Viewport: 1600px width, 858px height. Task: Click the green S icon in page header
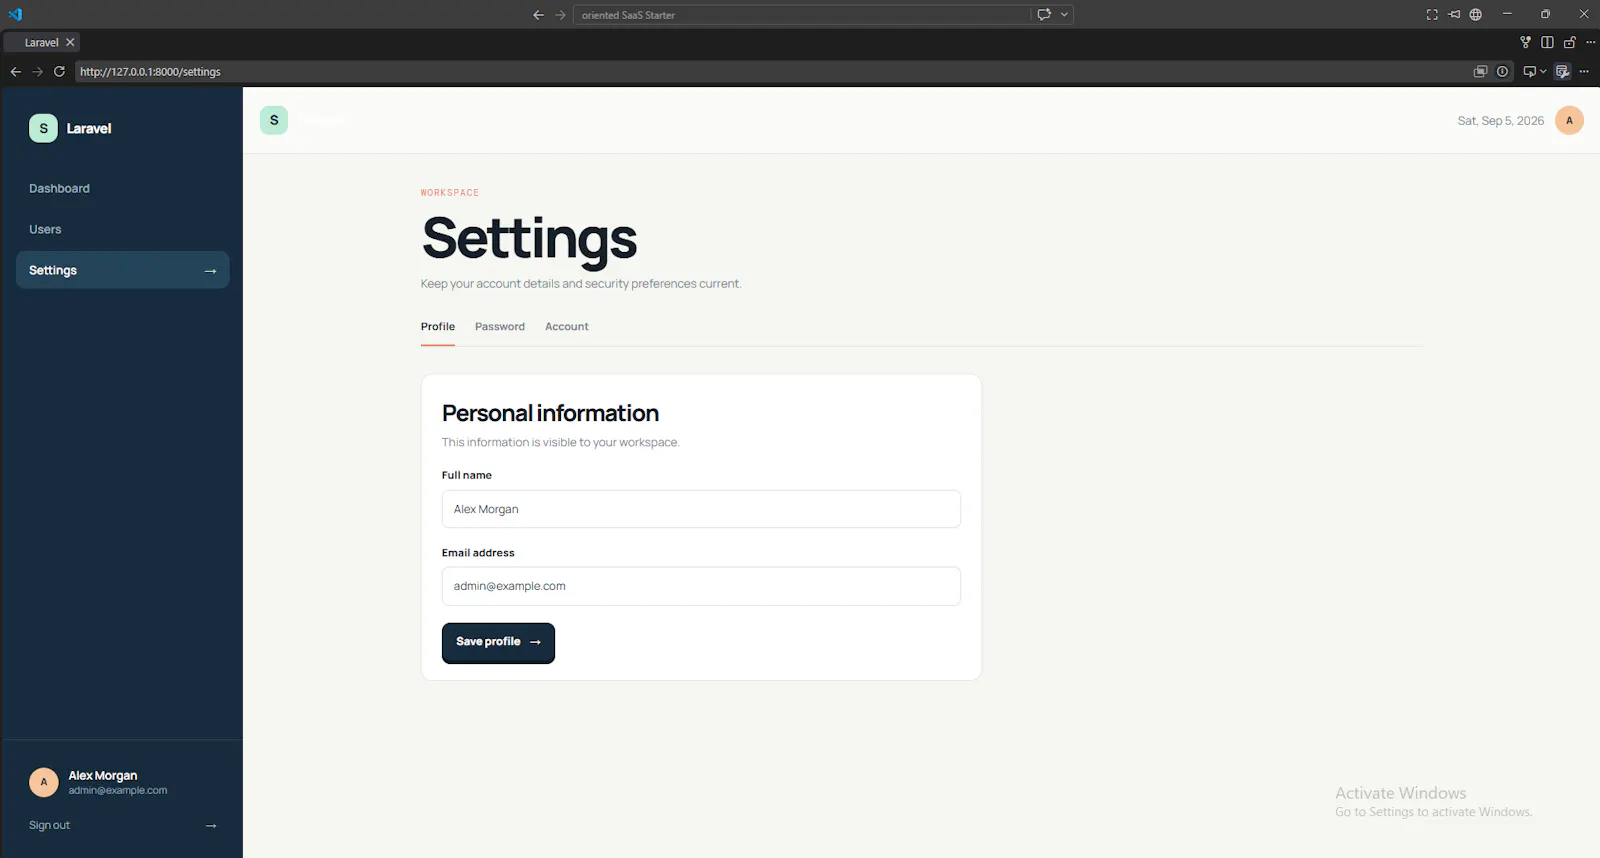pyautogui.click(x=274, y=120)
